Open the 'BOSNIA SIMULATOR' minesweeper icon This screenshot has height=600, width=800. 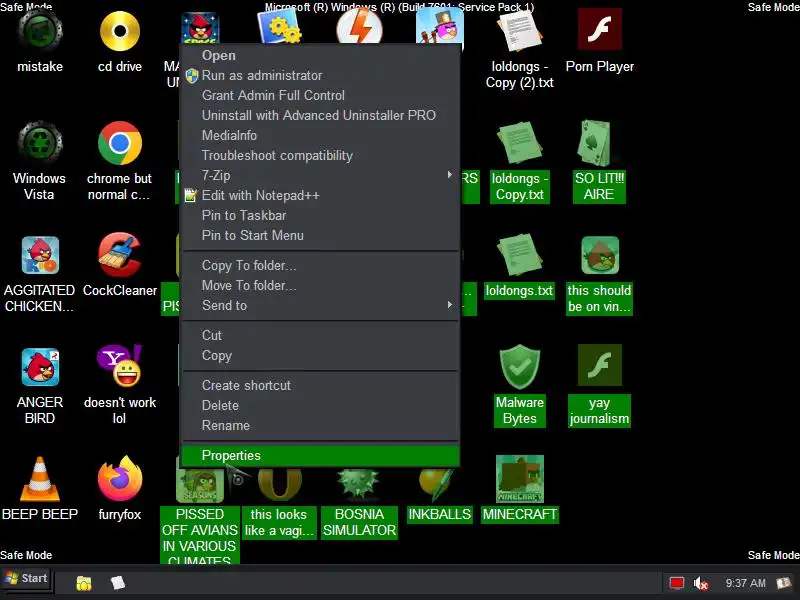(x=359, y=484)
